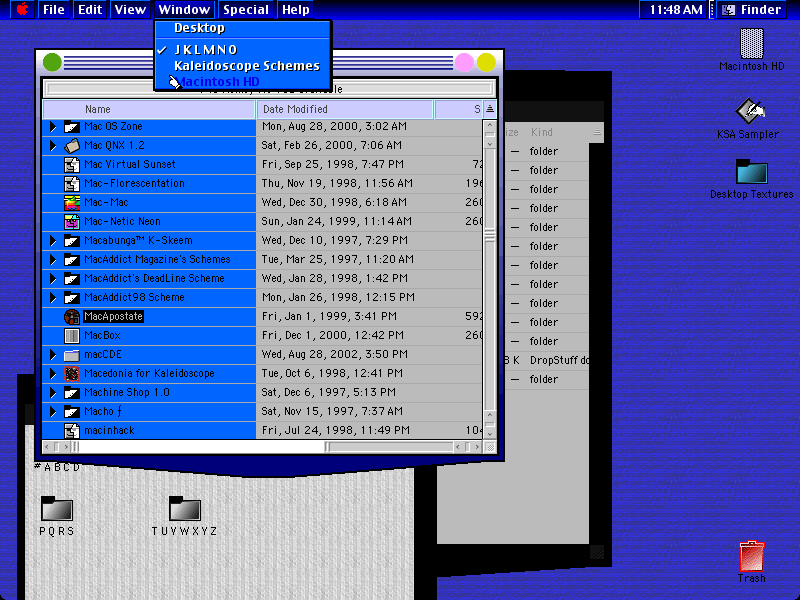The image size is (800, 600).
Task: Open the Apple menu icon
Action: click(22, 9)
